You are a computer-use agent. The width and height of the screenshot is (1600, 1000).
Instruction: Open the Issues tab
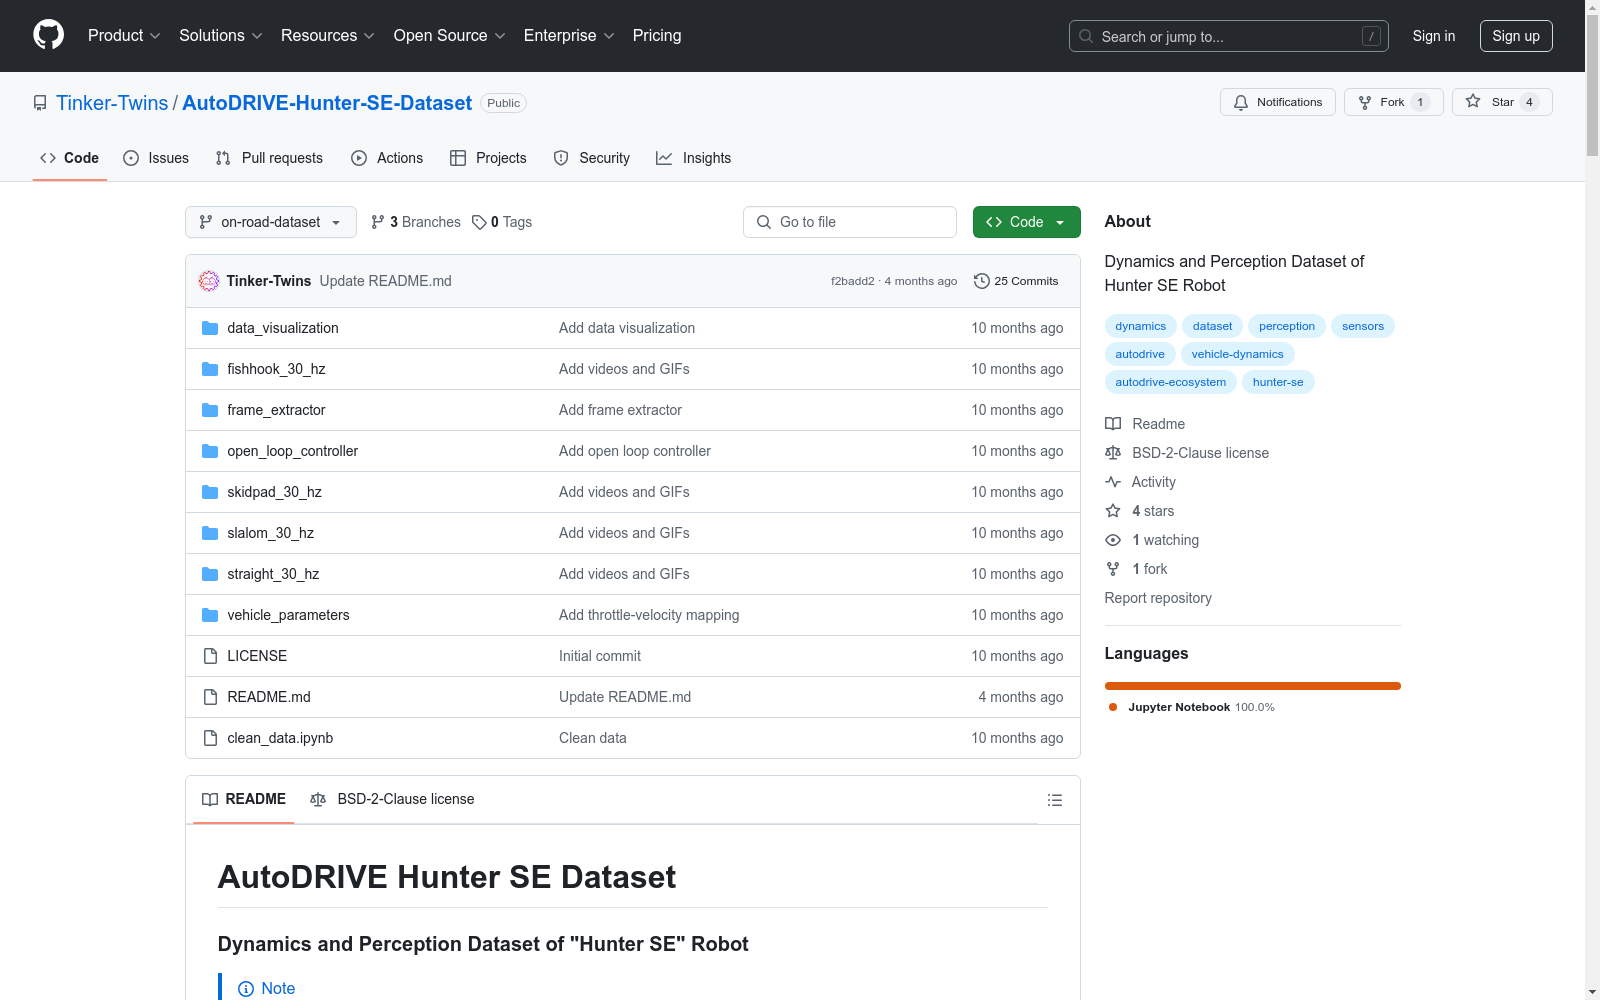click(156, 158)
